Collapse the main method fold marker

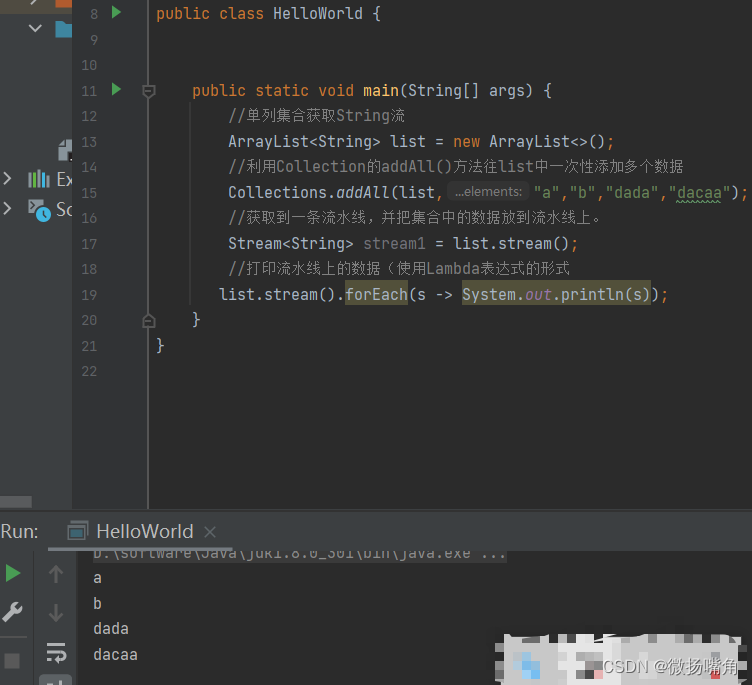[149, 91]
